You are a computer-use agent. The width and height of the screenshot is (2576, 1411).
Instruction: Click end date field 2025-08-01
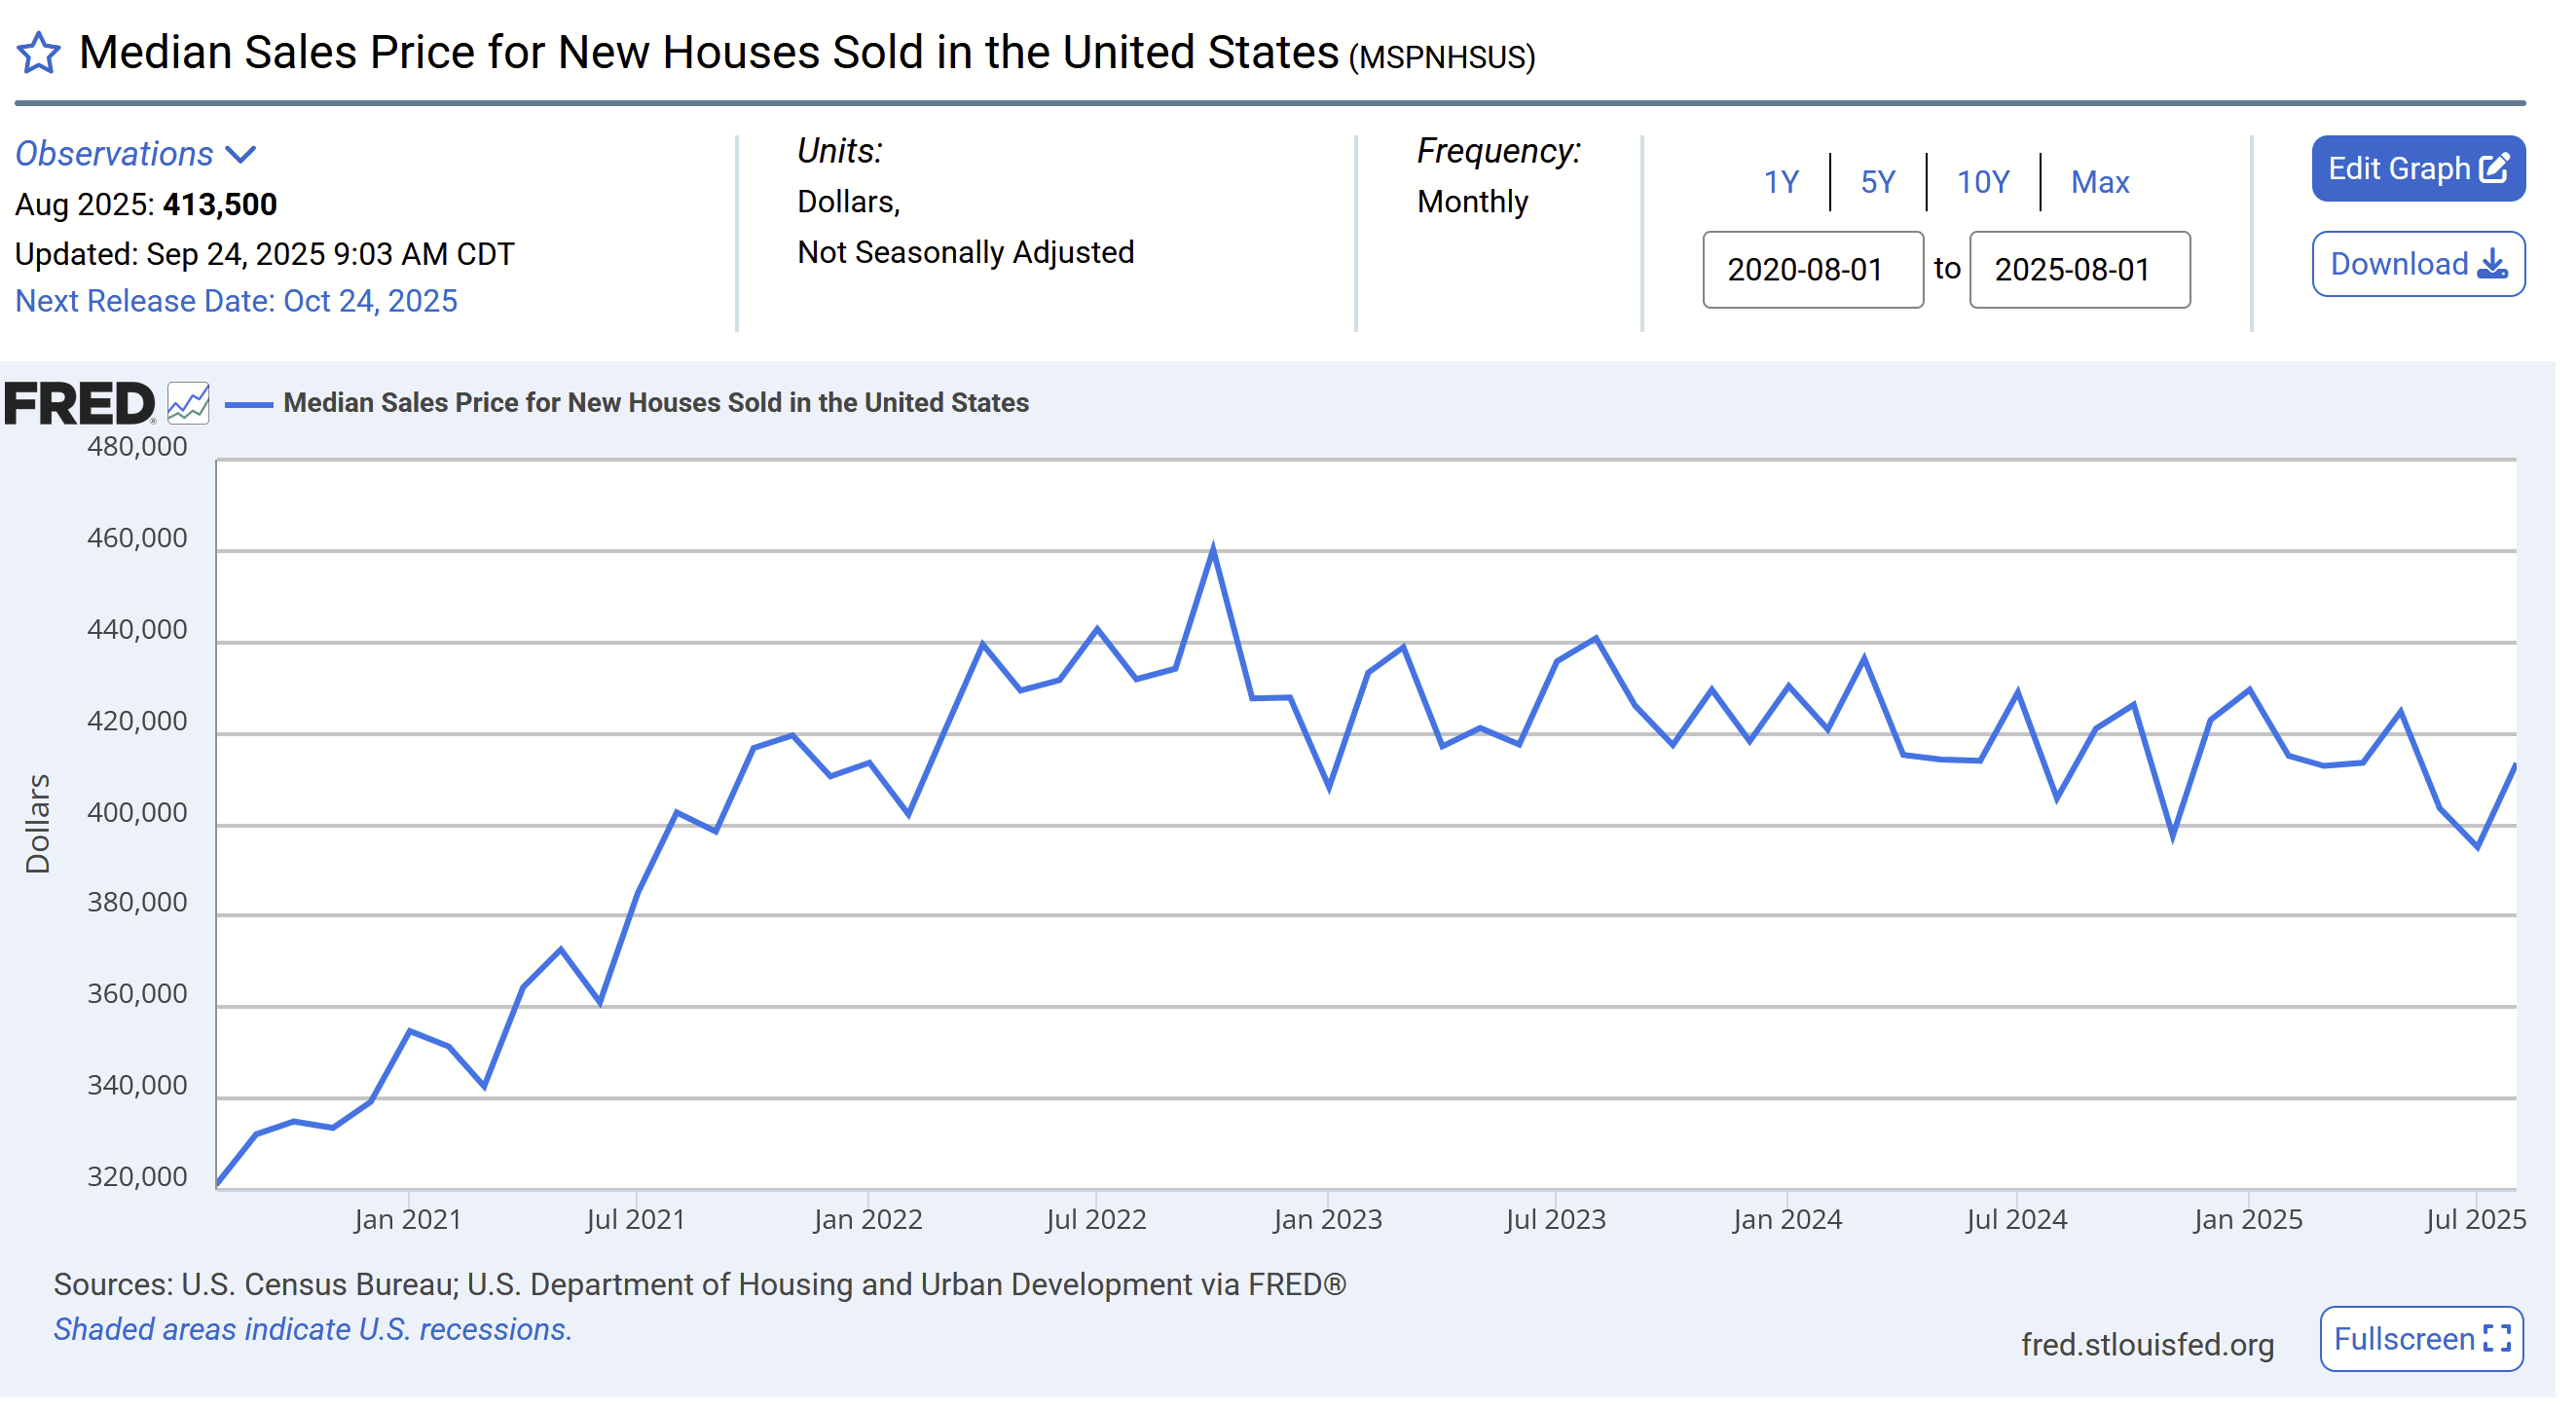tap(2079, 270)
